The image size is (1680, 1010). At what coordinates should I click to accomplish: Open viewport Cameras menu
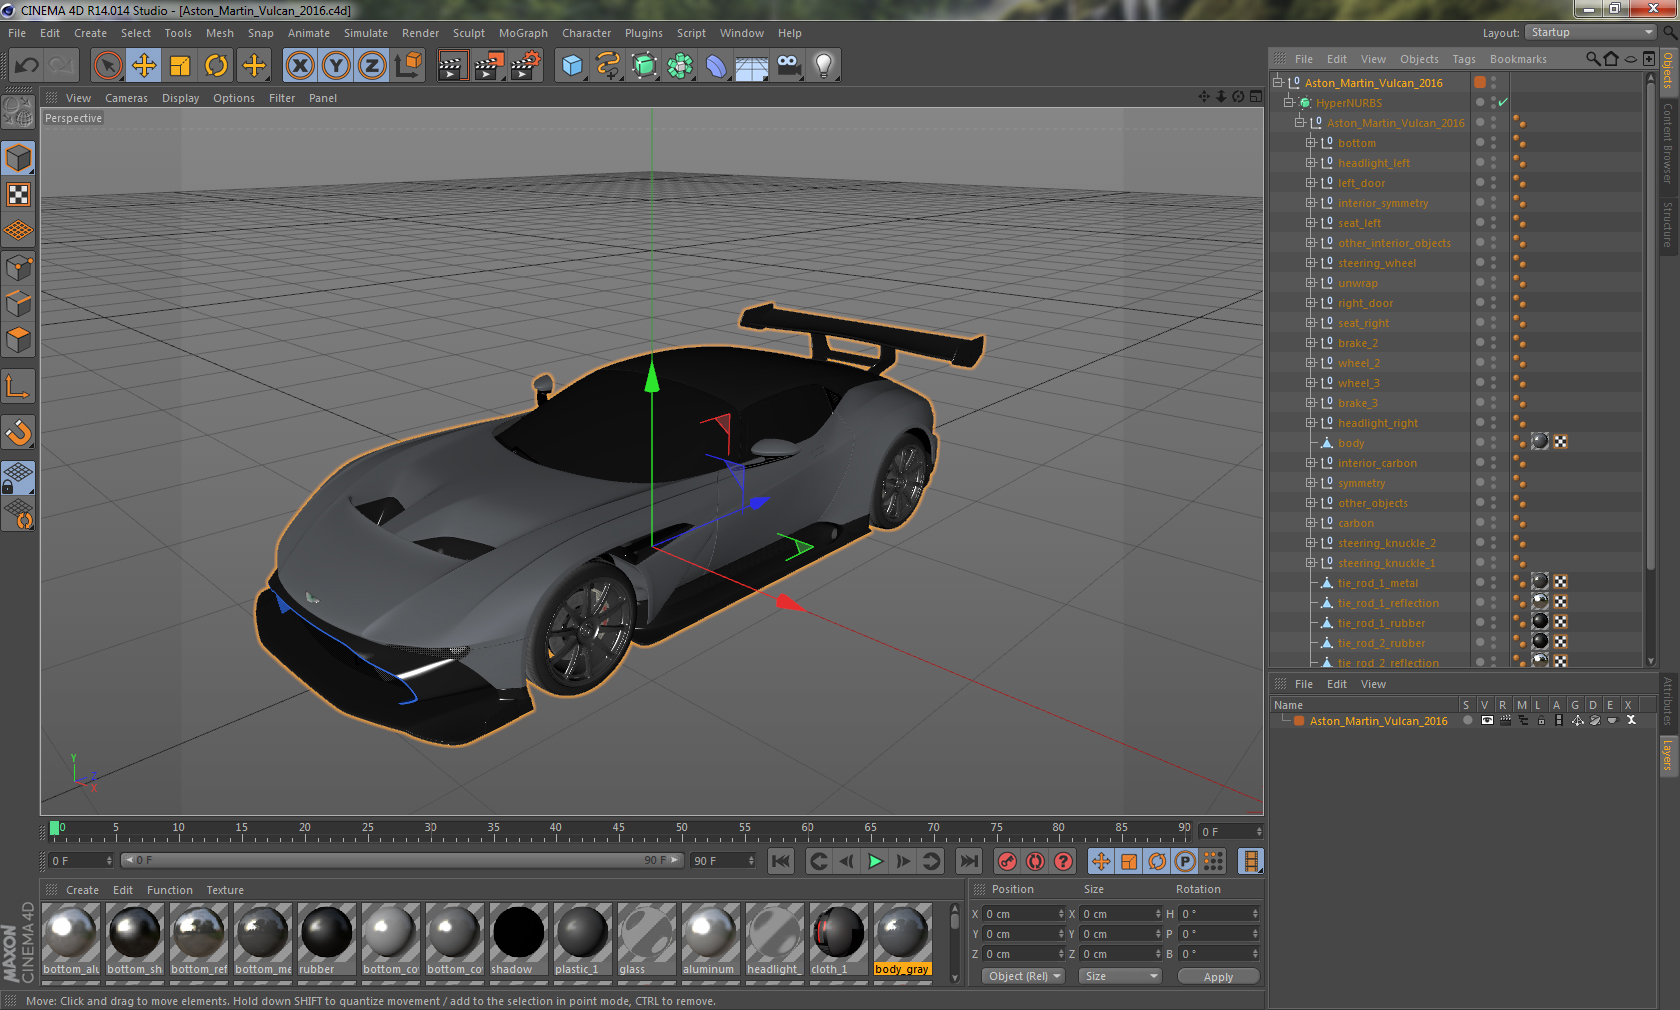click(x=126, y=98)
